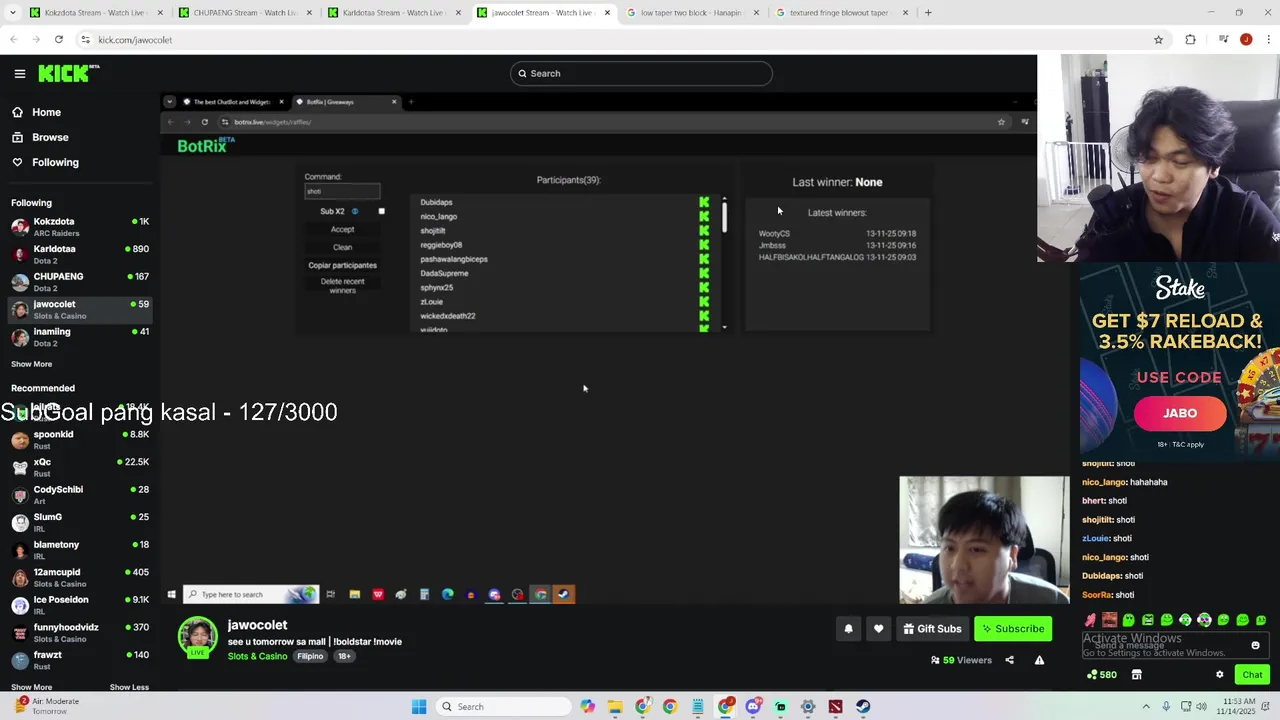The width and height of the screenshot is (1280, 720).
Task: Share the stream via share icon
Action: [x=1009, y=660]
